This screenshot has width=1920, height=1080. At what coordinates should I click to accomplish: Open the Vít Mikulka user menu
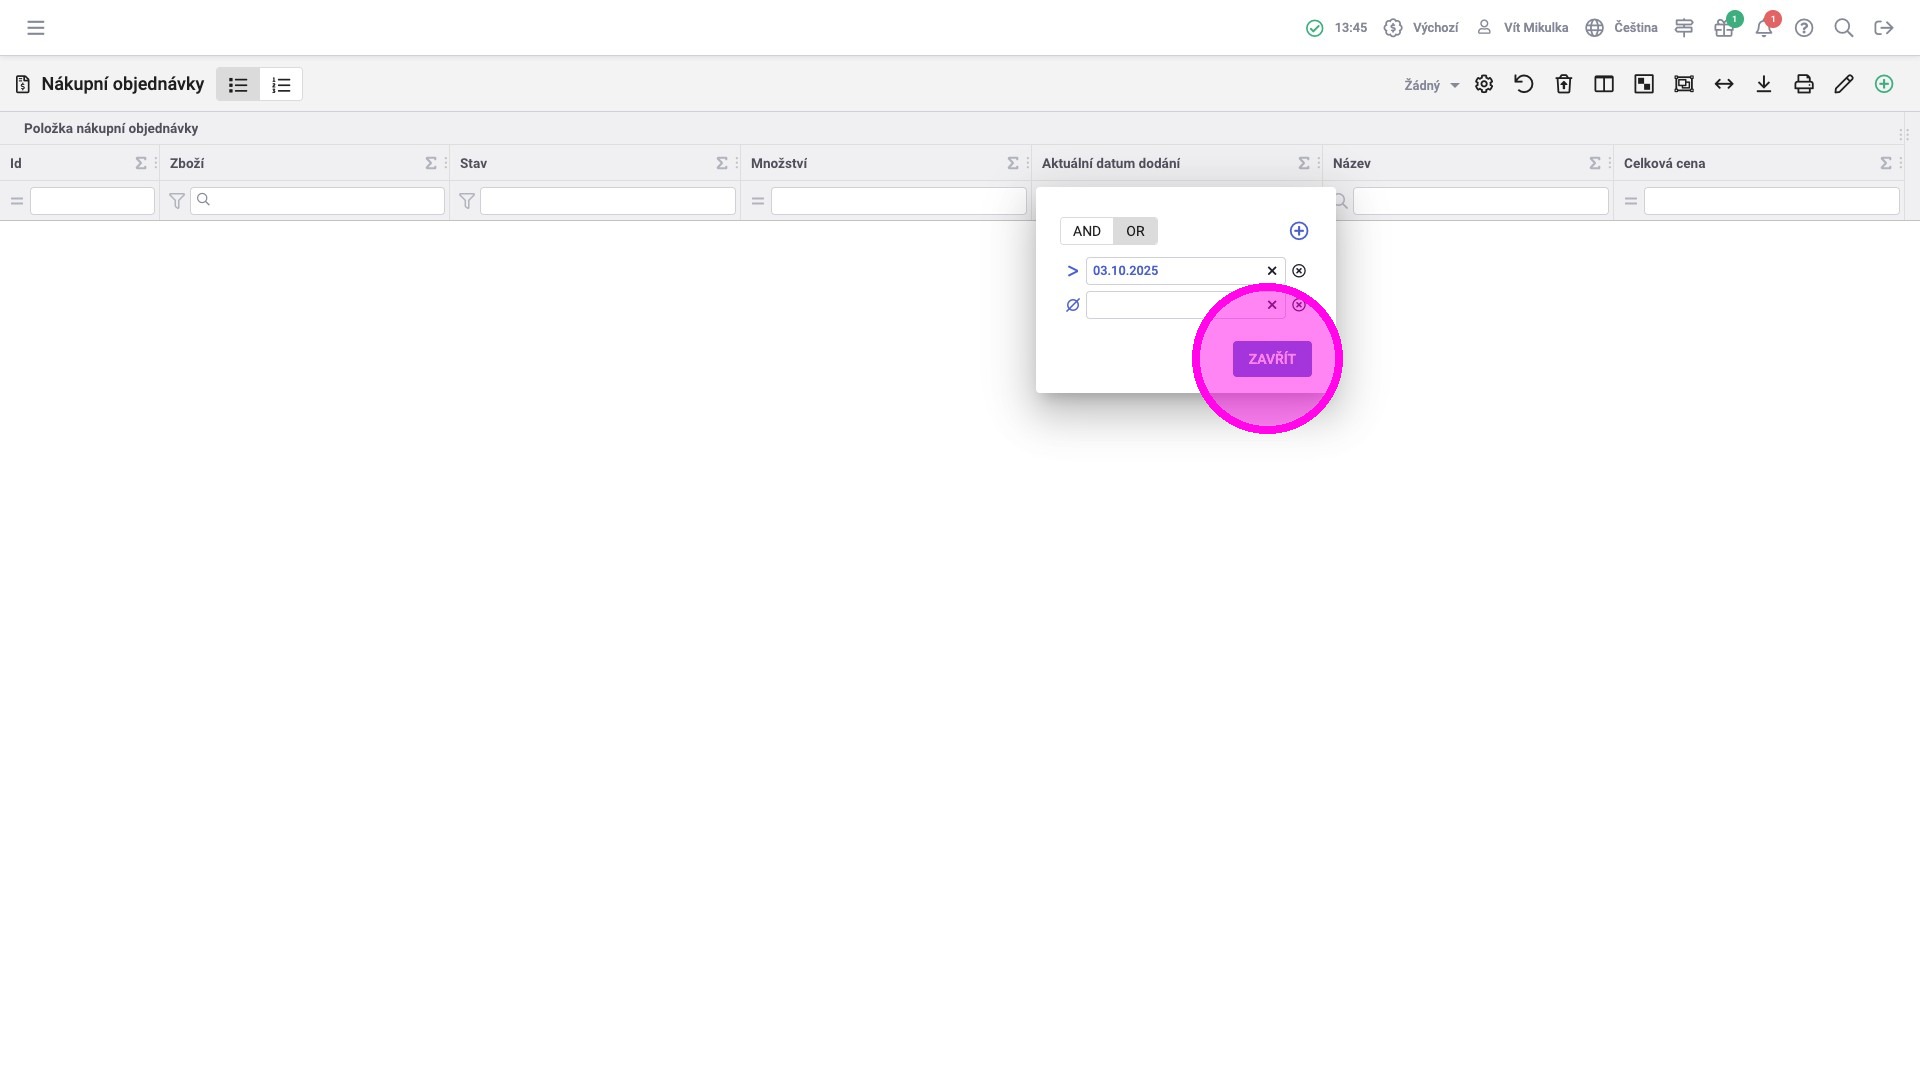(1523, 28)
